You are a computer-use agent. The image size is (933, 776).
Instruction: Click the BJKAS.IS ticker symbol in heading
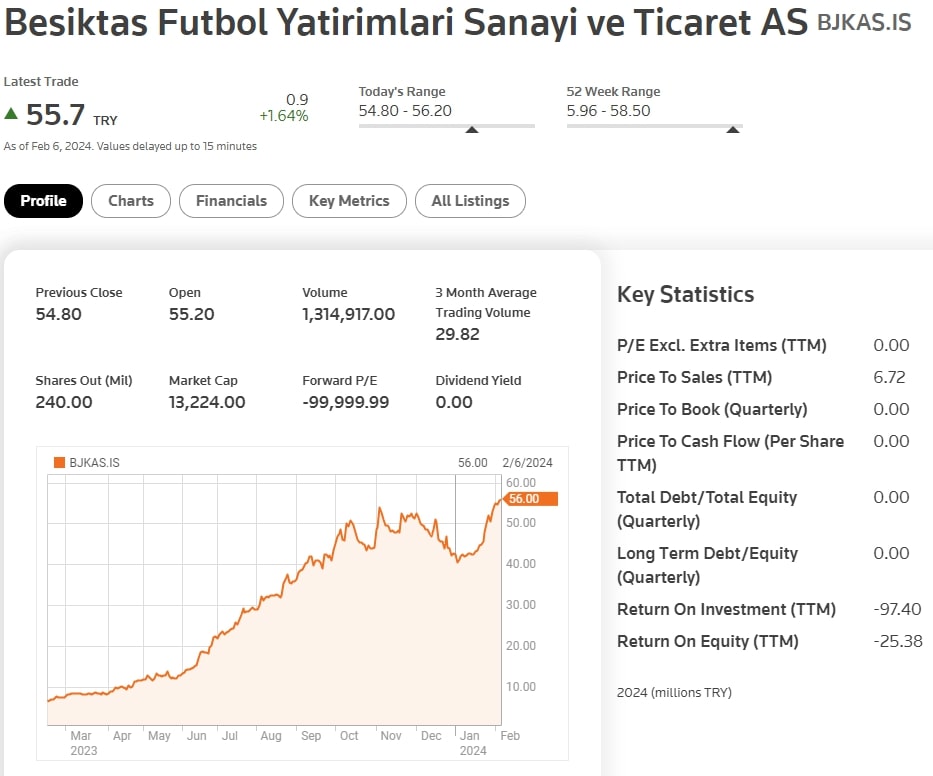point(864,23)
